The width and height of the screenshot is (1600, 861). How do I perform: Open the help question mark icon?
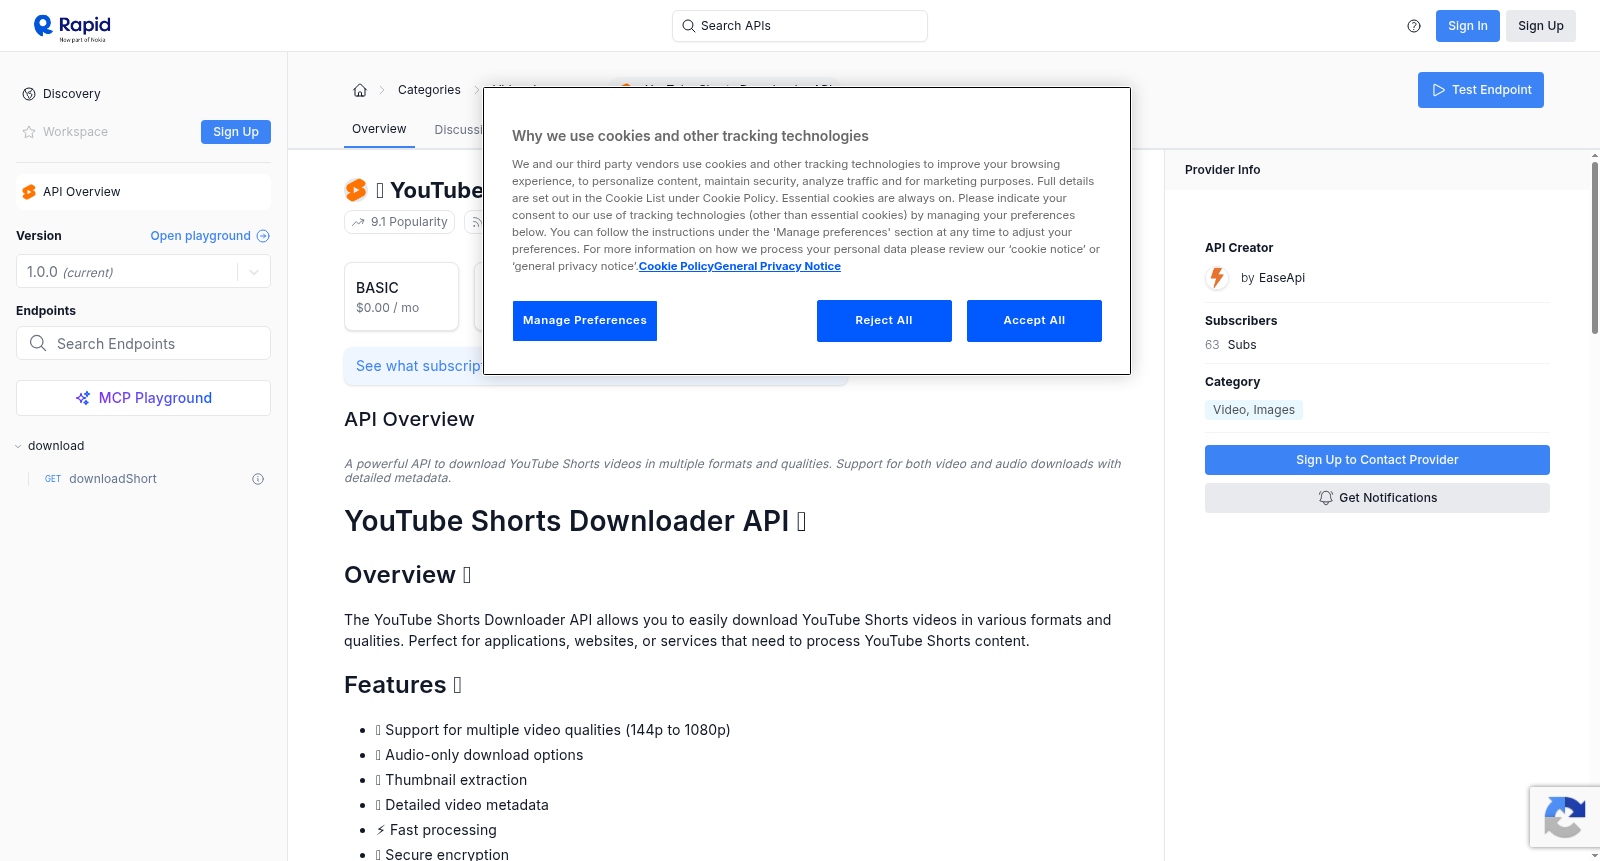tap(1414, 26)
